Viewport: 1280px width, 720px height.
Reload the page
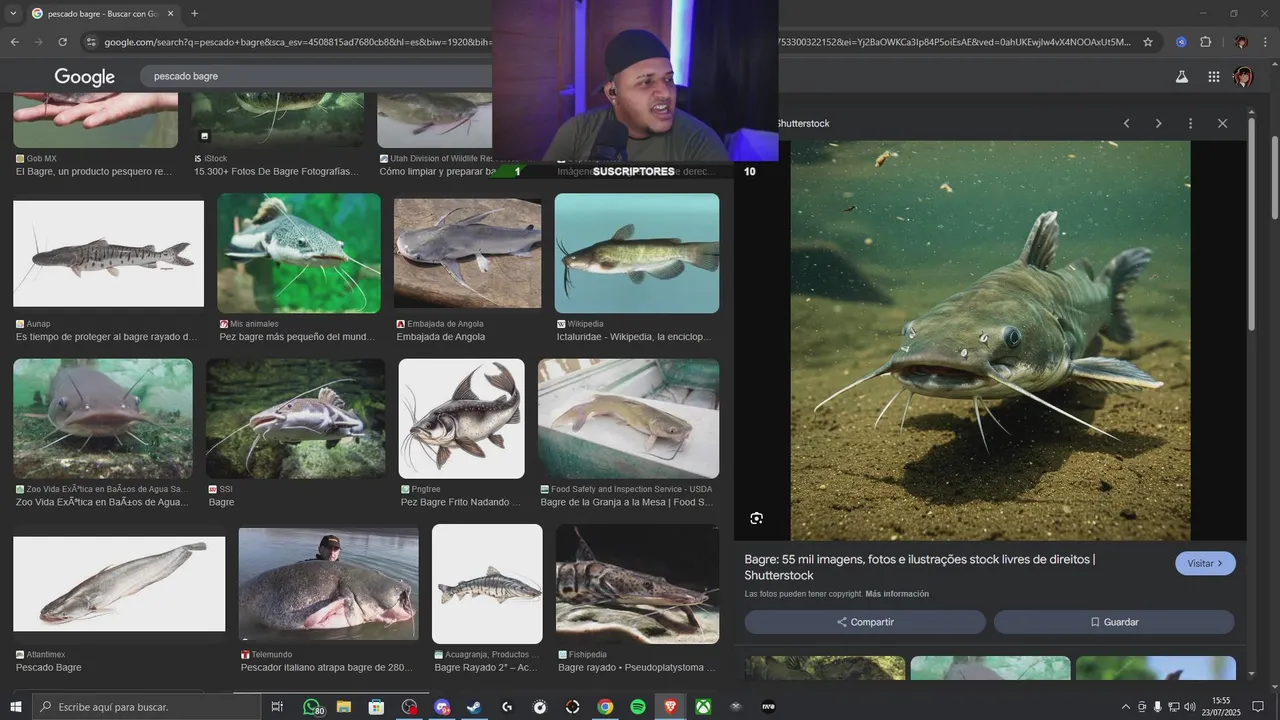tap(62, 42)
